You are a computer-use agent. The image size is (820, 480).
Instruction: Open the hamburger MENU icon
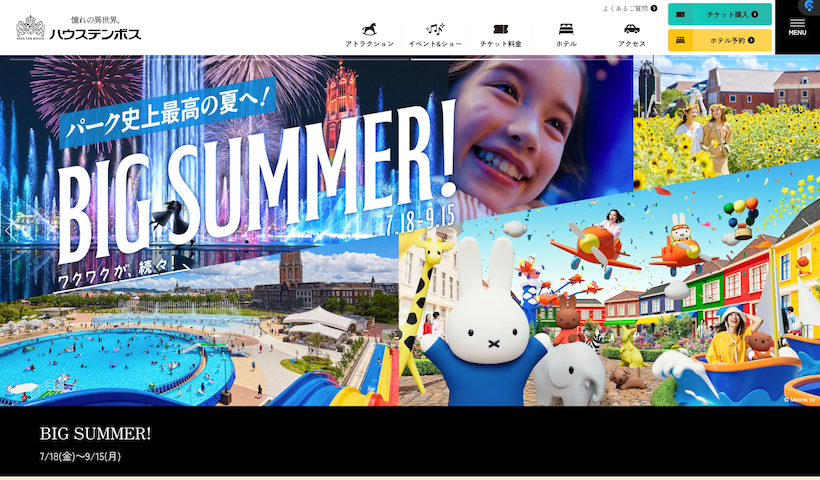click(x=797, y=25)
